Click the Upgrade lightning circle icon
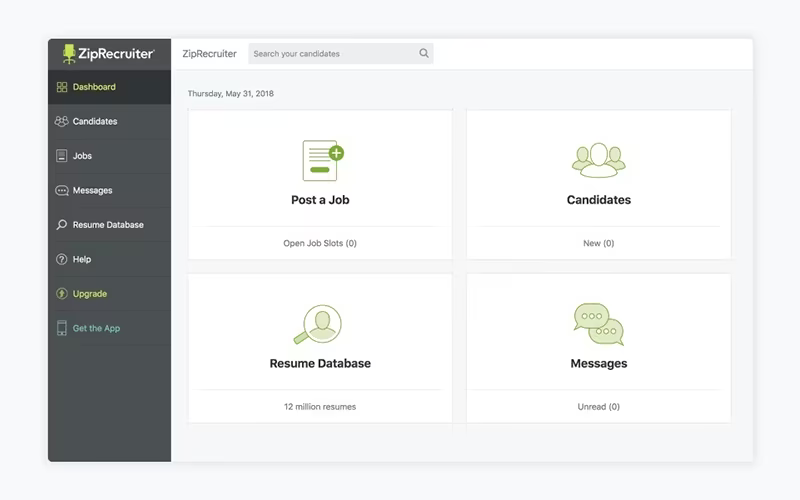This screenshot has width=800, height=500. (62, 294)
